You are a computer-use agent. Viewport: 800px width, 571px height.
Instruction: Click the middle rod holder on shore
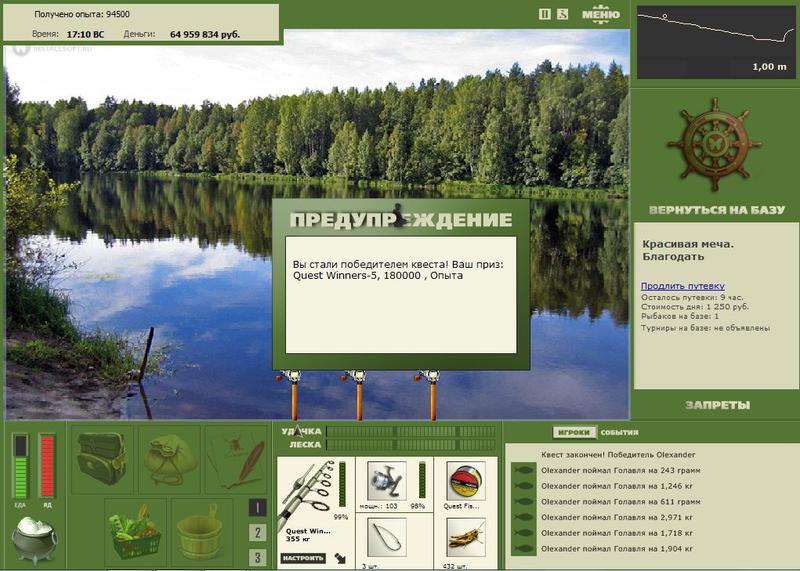357,394
